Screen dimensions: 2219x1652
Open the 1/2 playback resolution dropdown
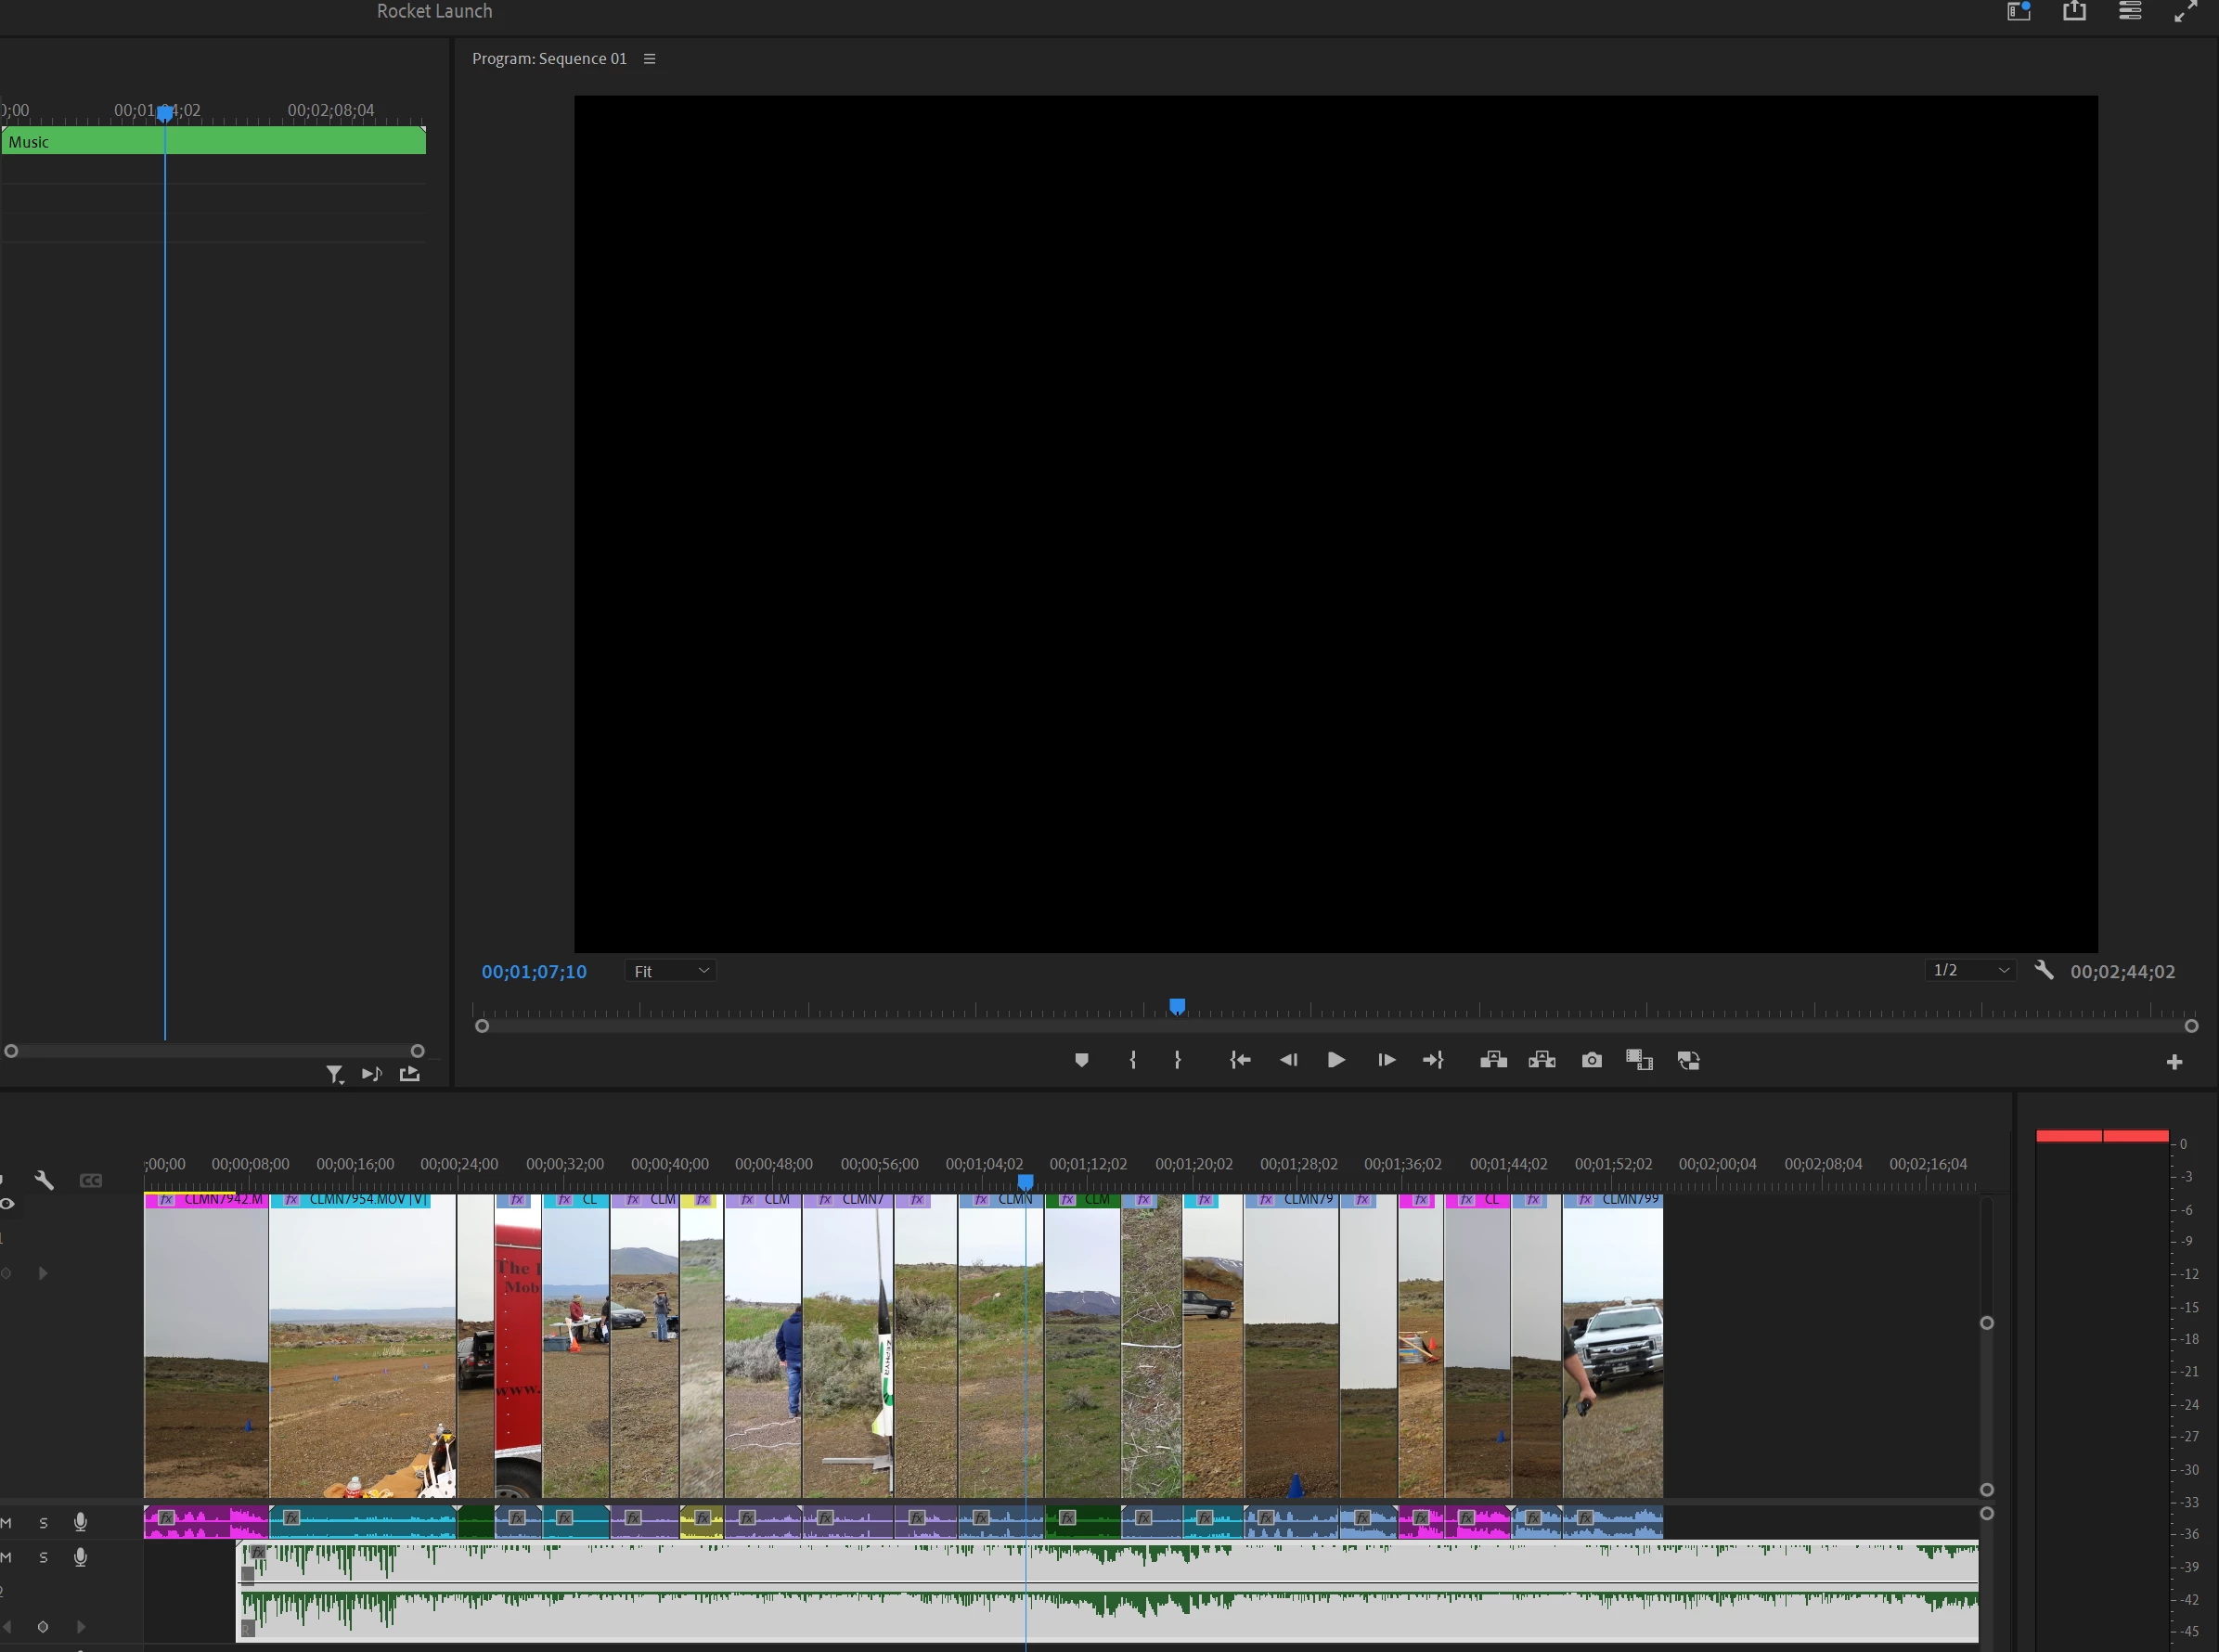[1969, 970]
